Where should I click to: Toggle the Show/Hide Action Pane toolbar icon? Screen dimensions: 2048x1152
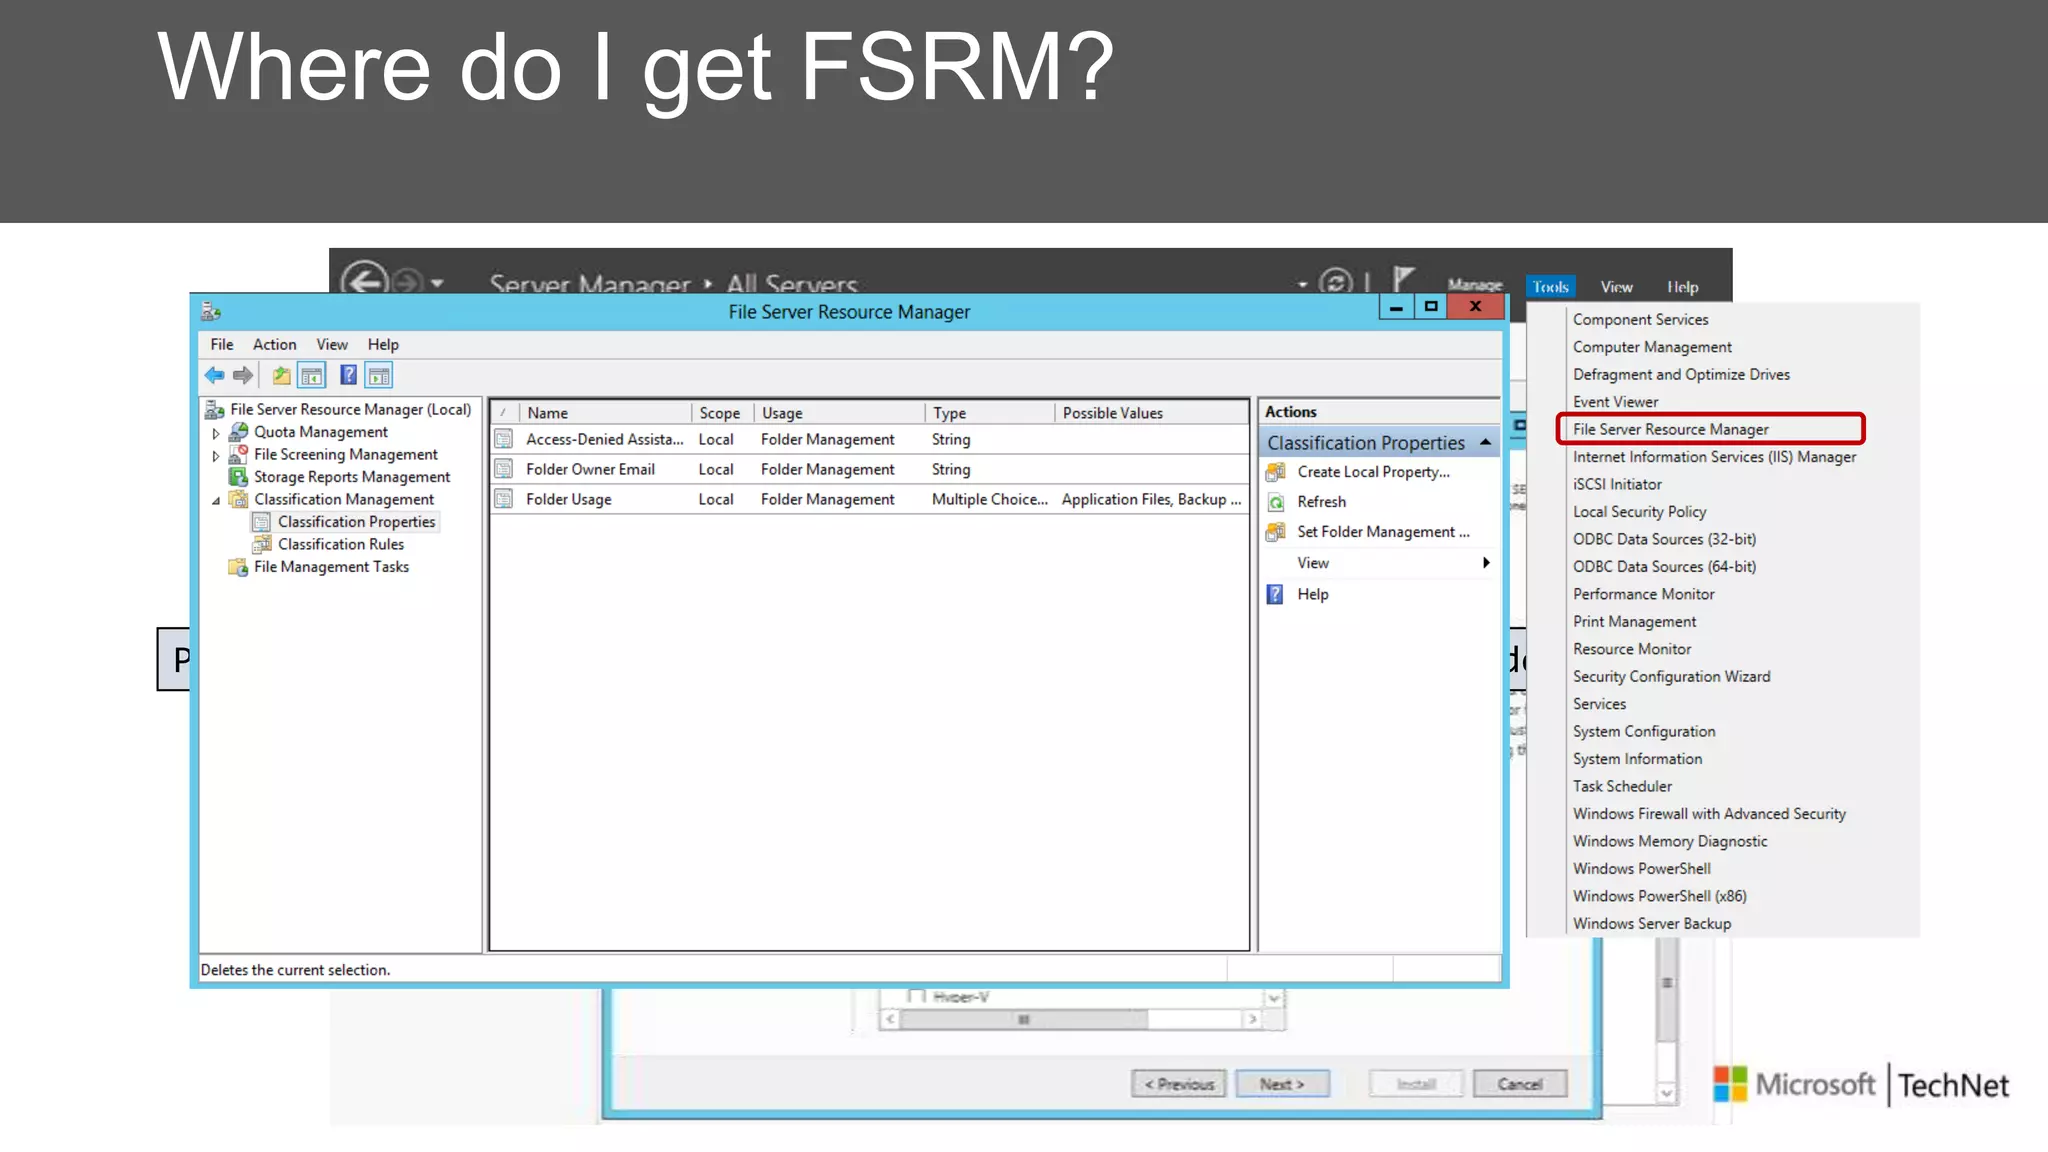tap(379, 376)
